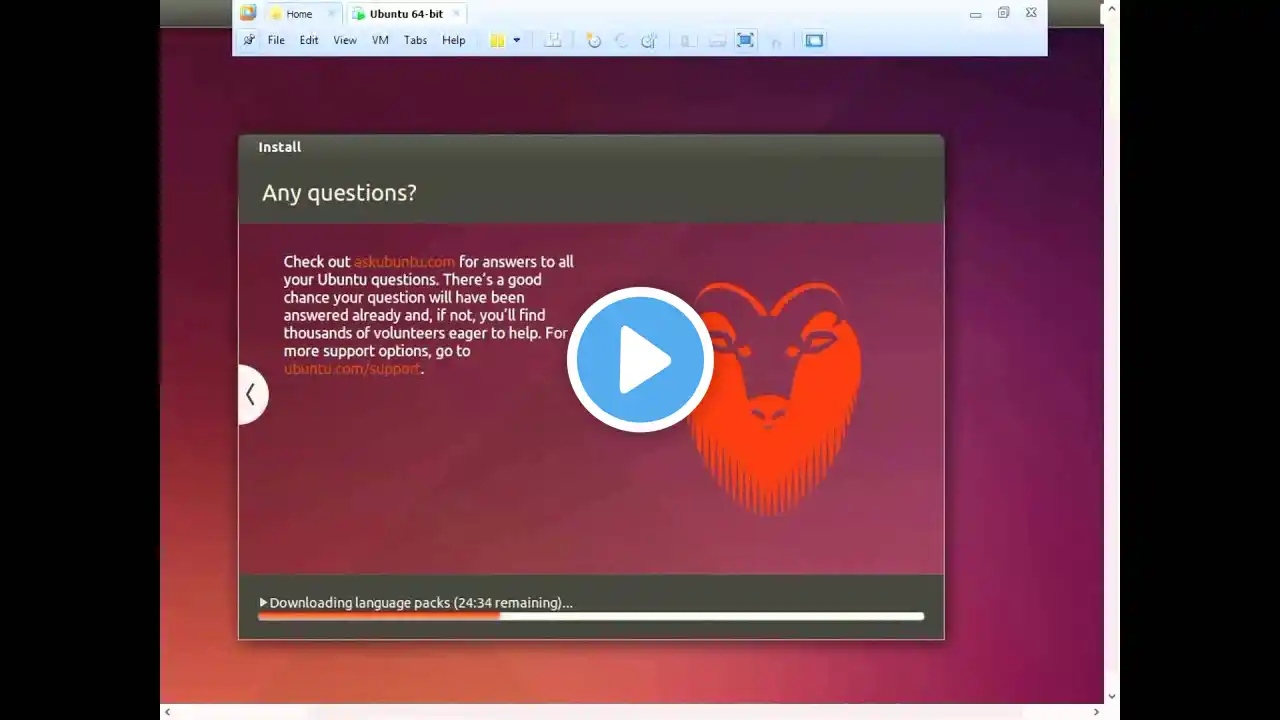Click the VMware application logo icon
1280x720 pixels.
coord(248,13)
